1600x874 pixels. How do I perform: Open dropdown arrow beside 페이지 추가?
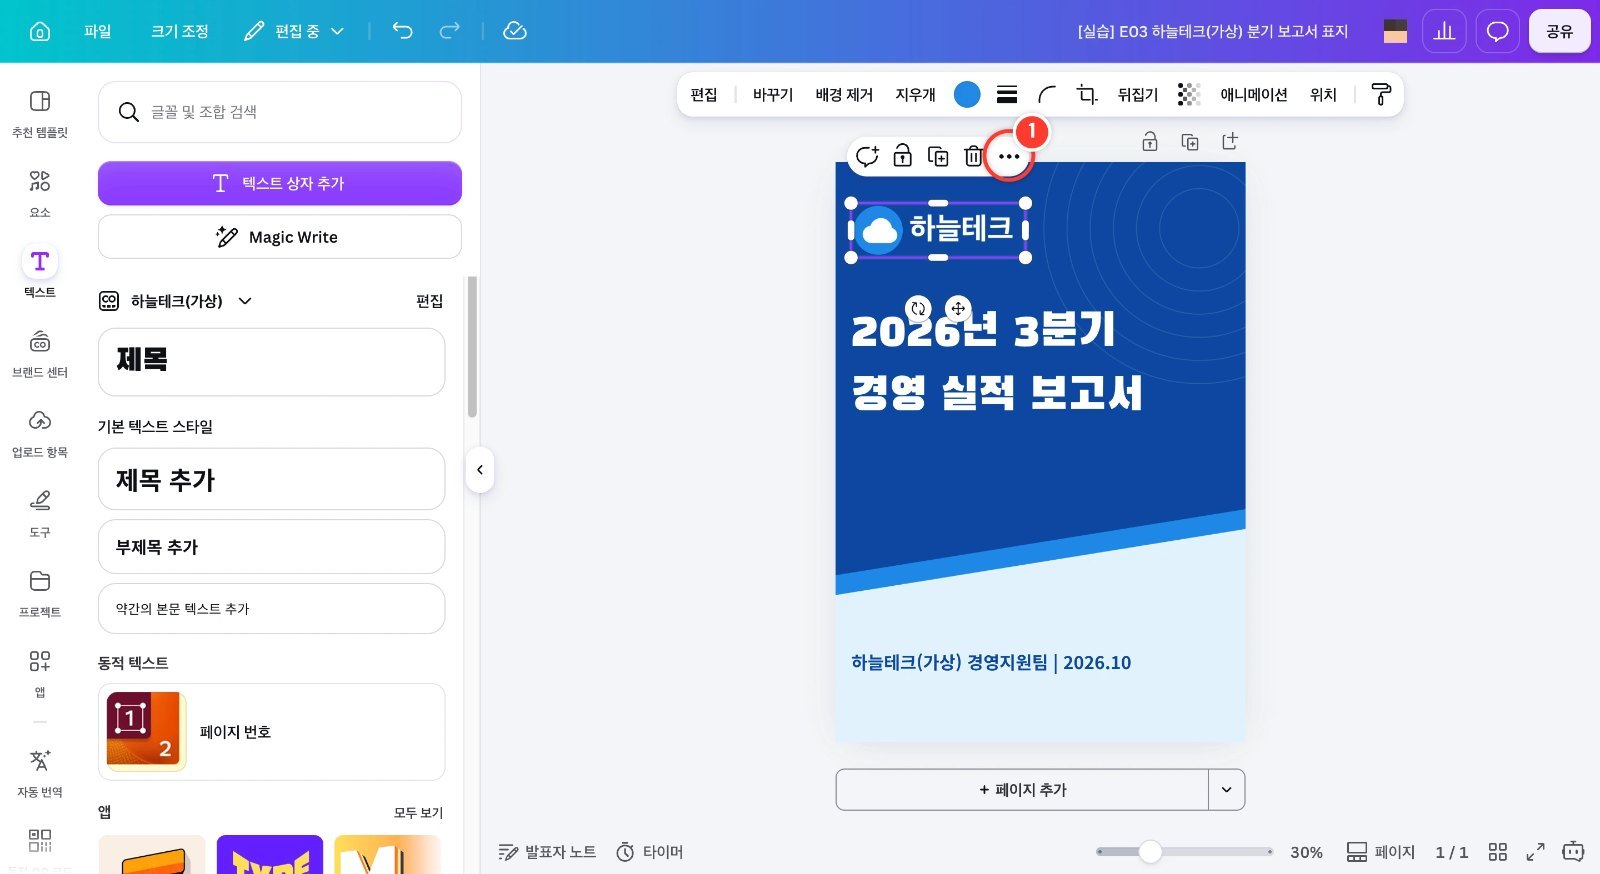[x=1227, y=790]
